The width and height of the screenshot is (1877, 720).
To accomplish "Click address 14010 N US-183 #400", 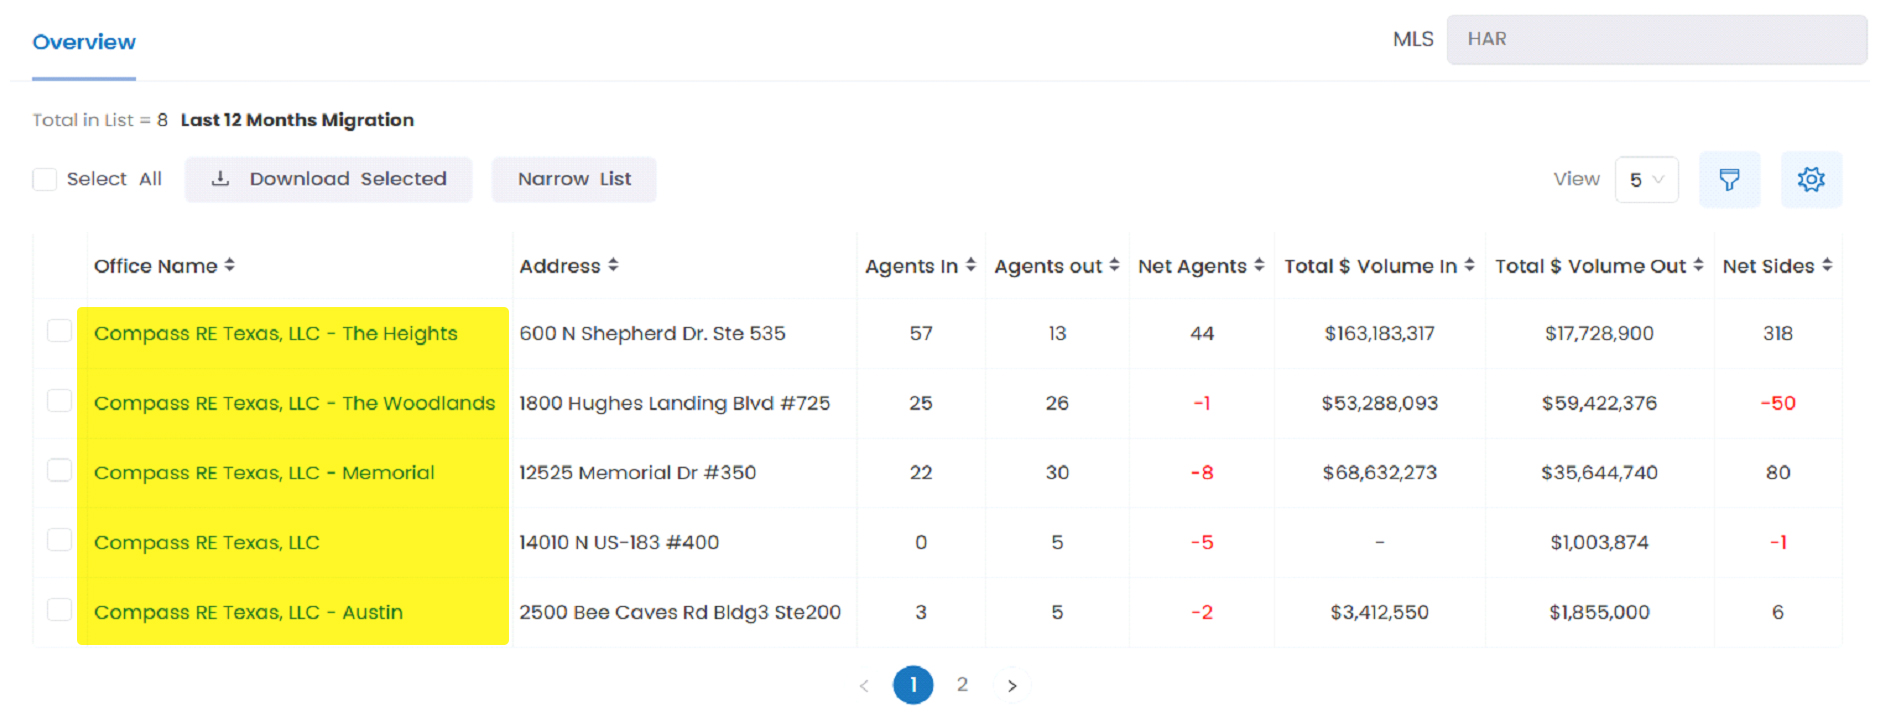I will (x=619, y=542).
